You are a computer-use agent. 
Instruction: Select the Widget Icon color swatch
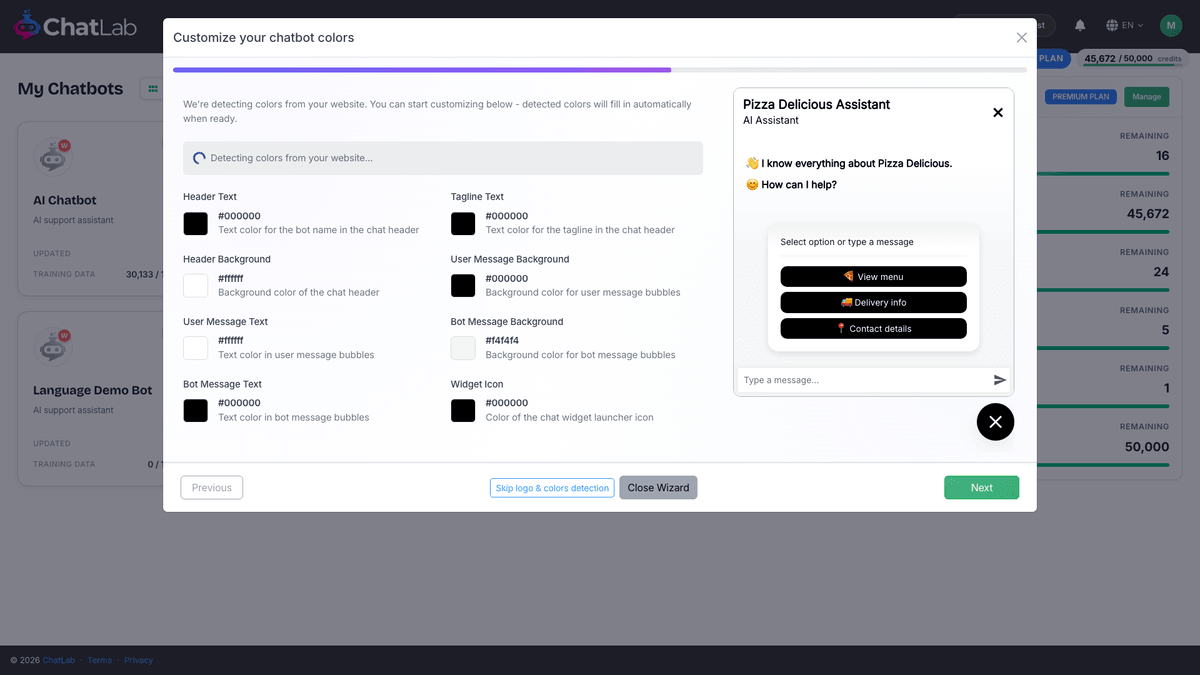click(463, 410)
